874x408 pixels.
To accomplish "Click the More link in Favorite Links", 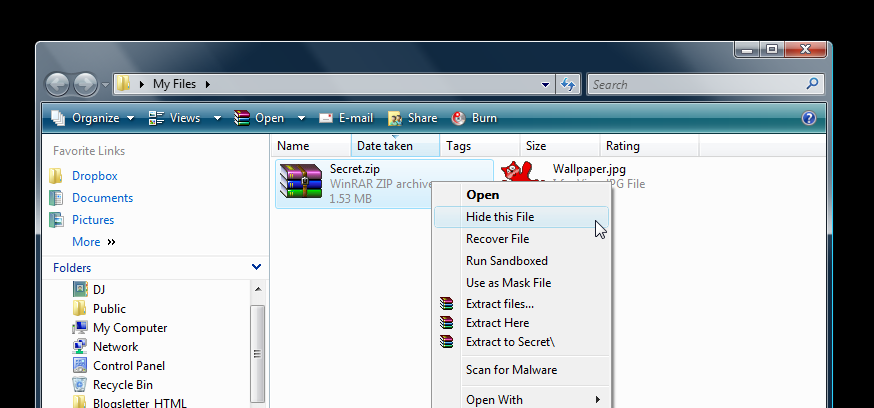I will pyautogui.click(x=94, y=242).
